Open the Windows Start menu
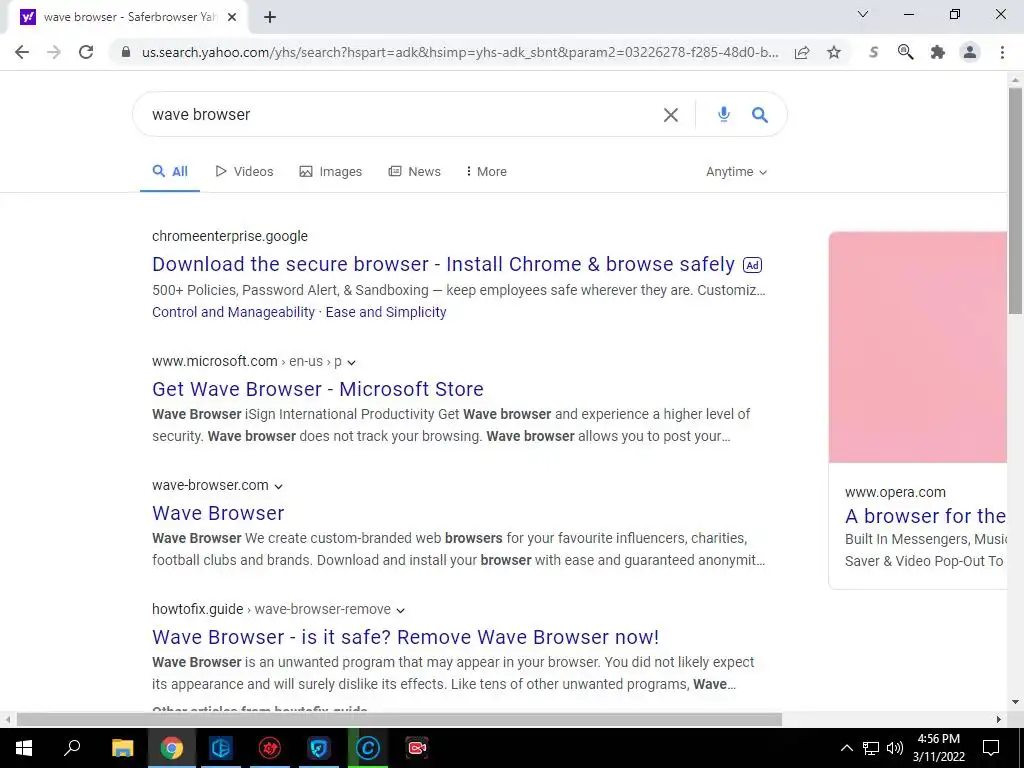 tap(24, 748)
